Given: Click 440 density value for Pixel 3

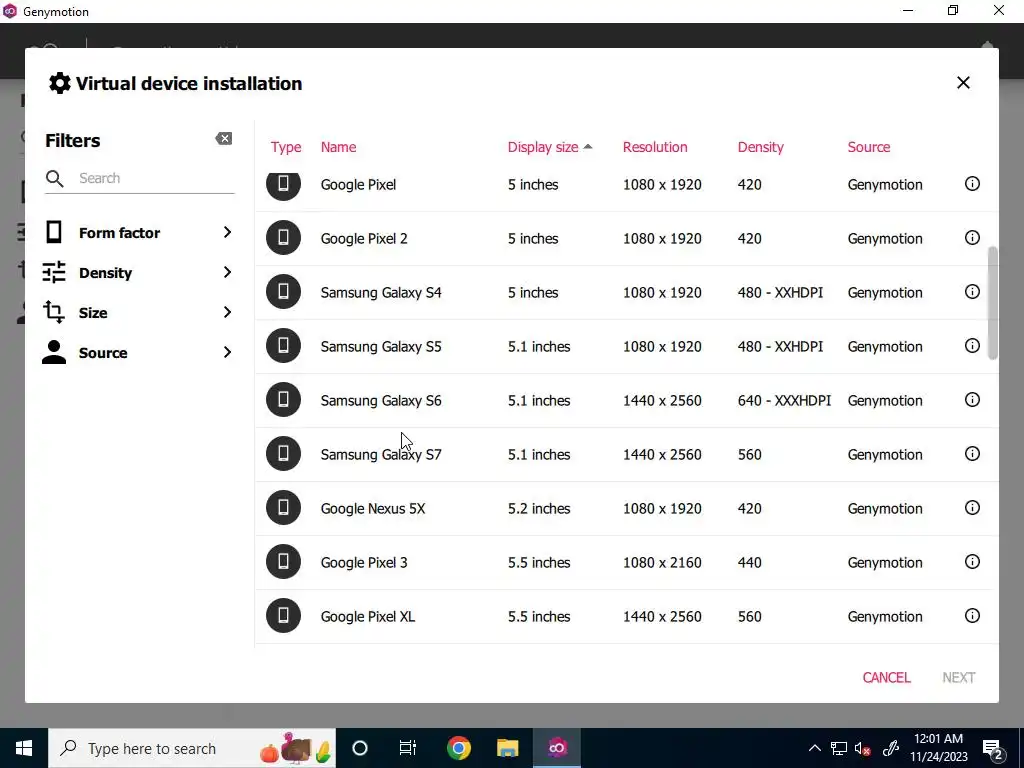Looking at the screenshot, I should pyautogui.click(x=750, y=562).
